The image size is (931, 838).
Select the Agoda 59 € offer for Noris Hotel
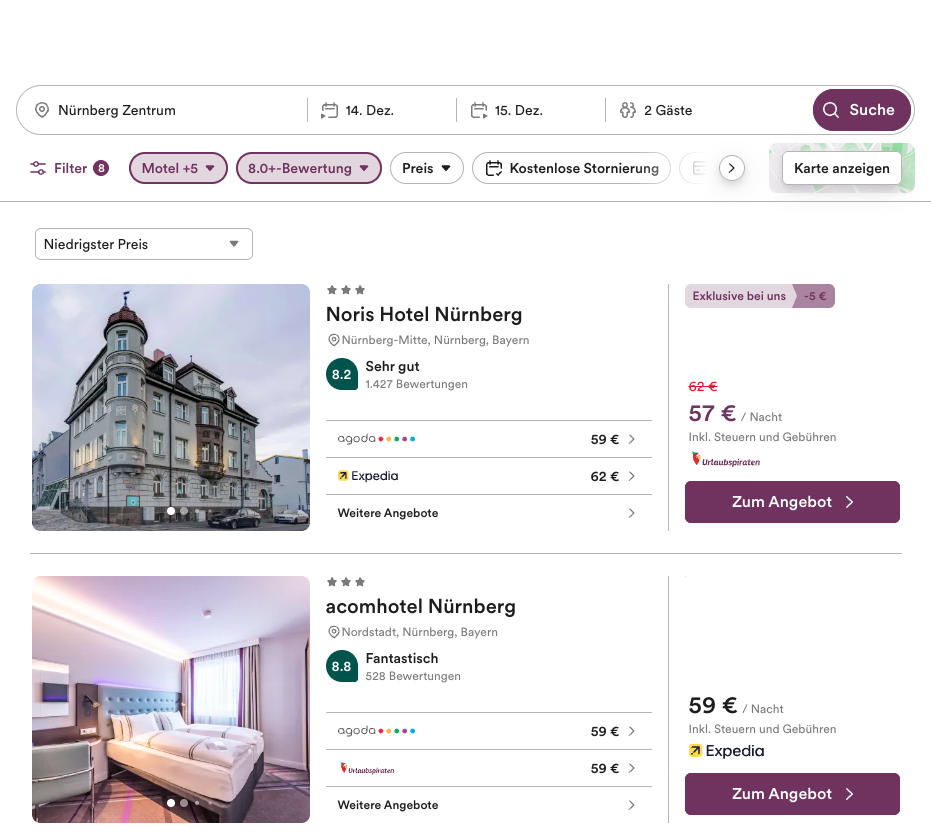[487, 439]
